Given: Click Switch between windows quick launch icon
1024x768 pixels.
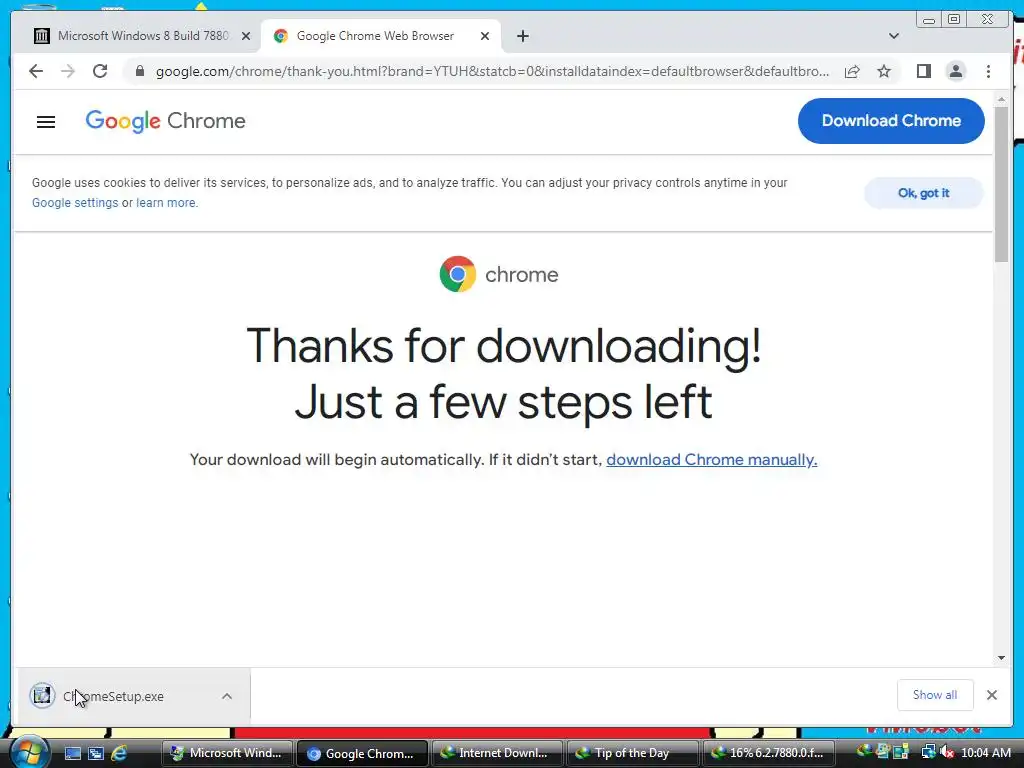Looking at the screenshot, I should pos(96,753).
